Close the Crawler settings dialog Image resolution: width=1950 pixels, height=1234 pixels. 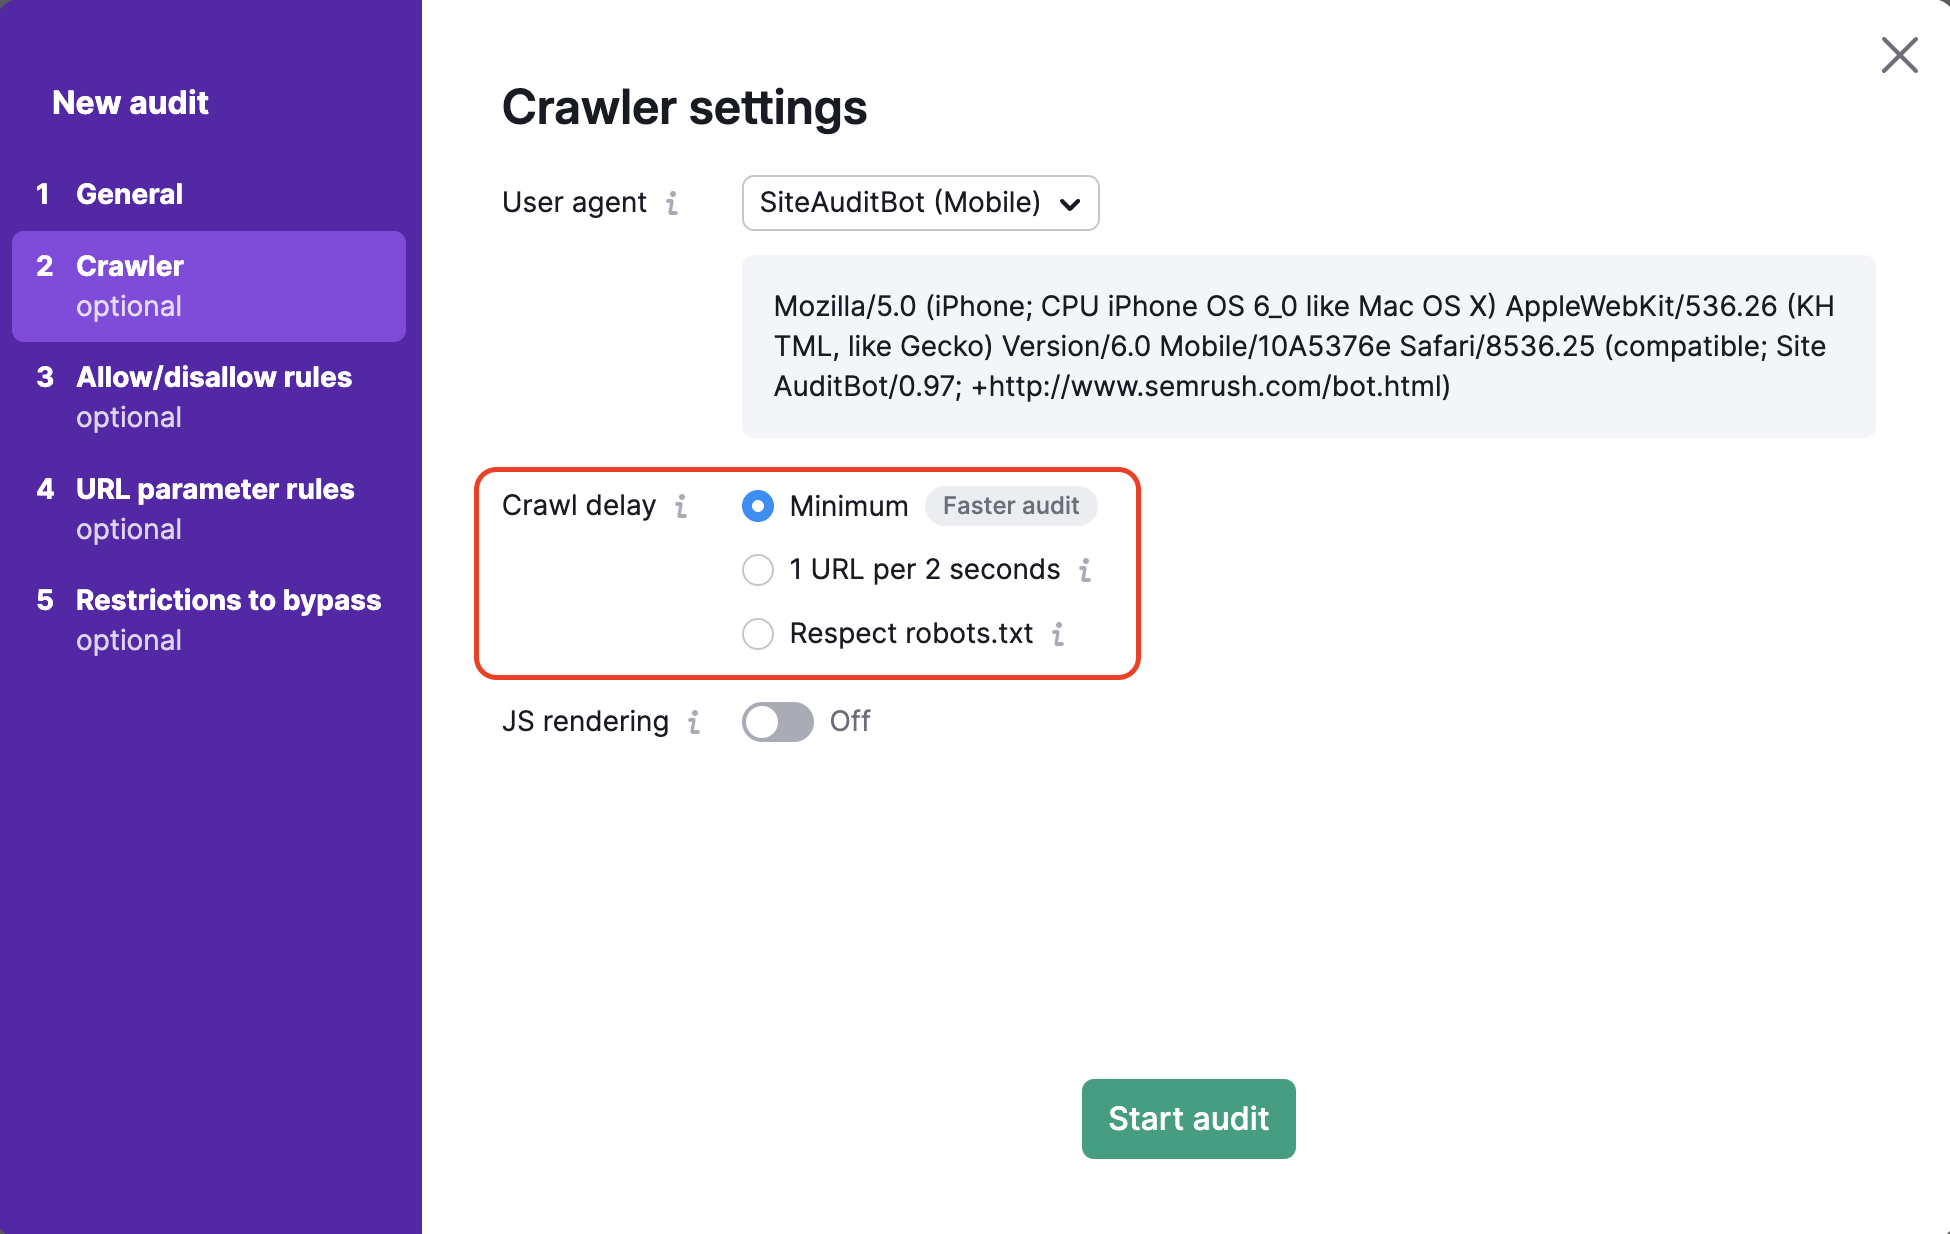(x=1898, y=56)
